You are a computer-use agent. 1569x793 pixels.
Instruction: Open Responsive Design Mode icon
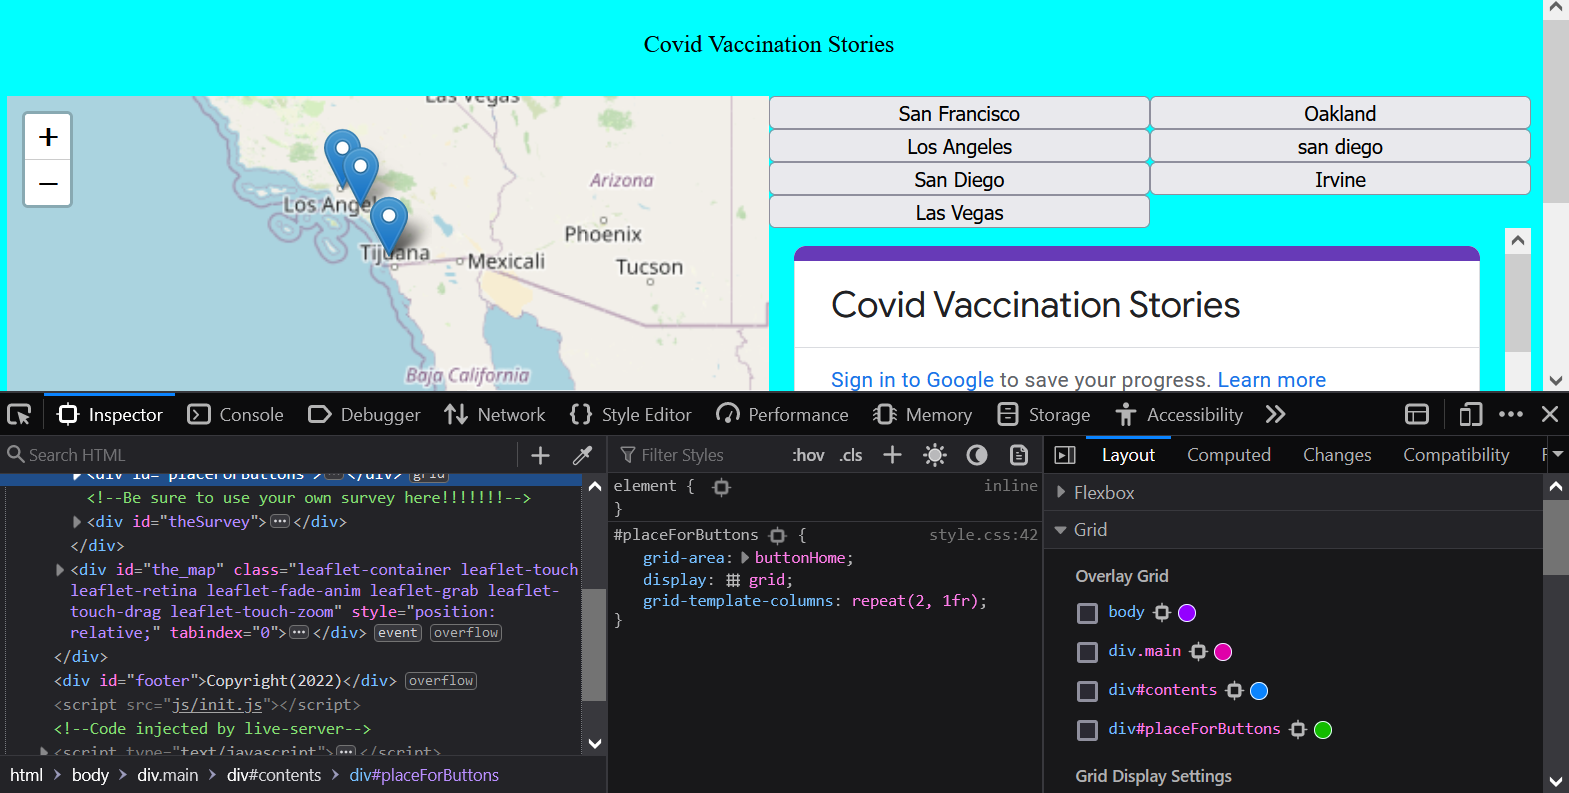click(1470, 414)
